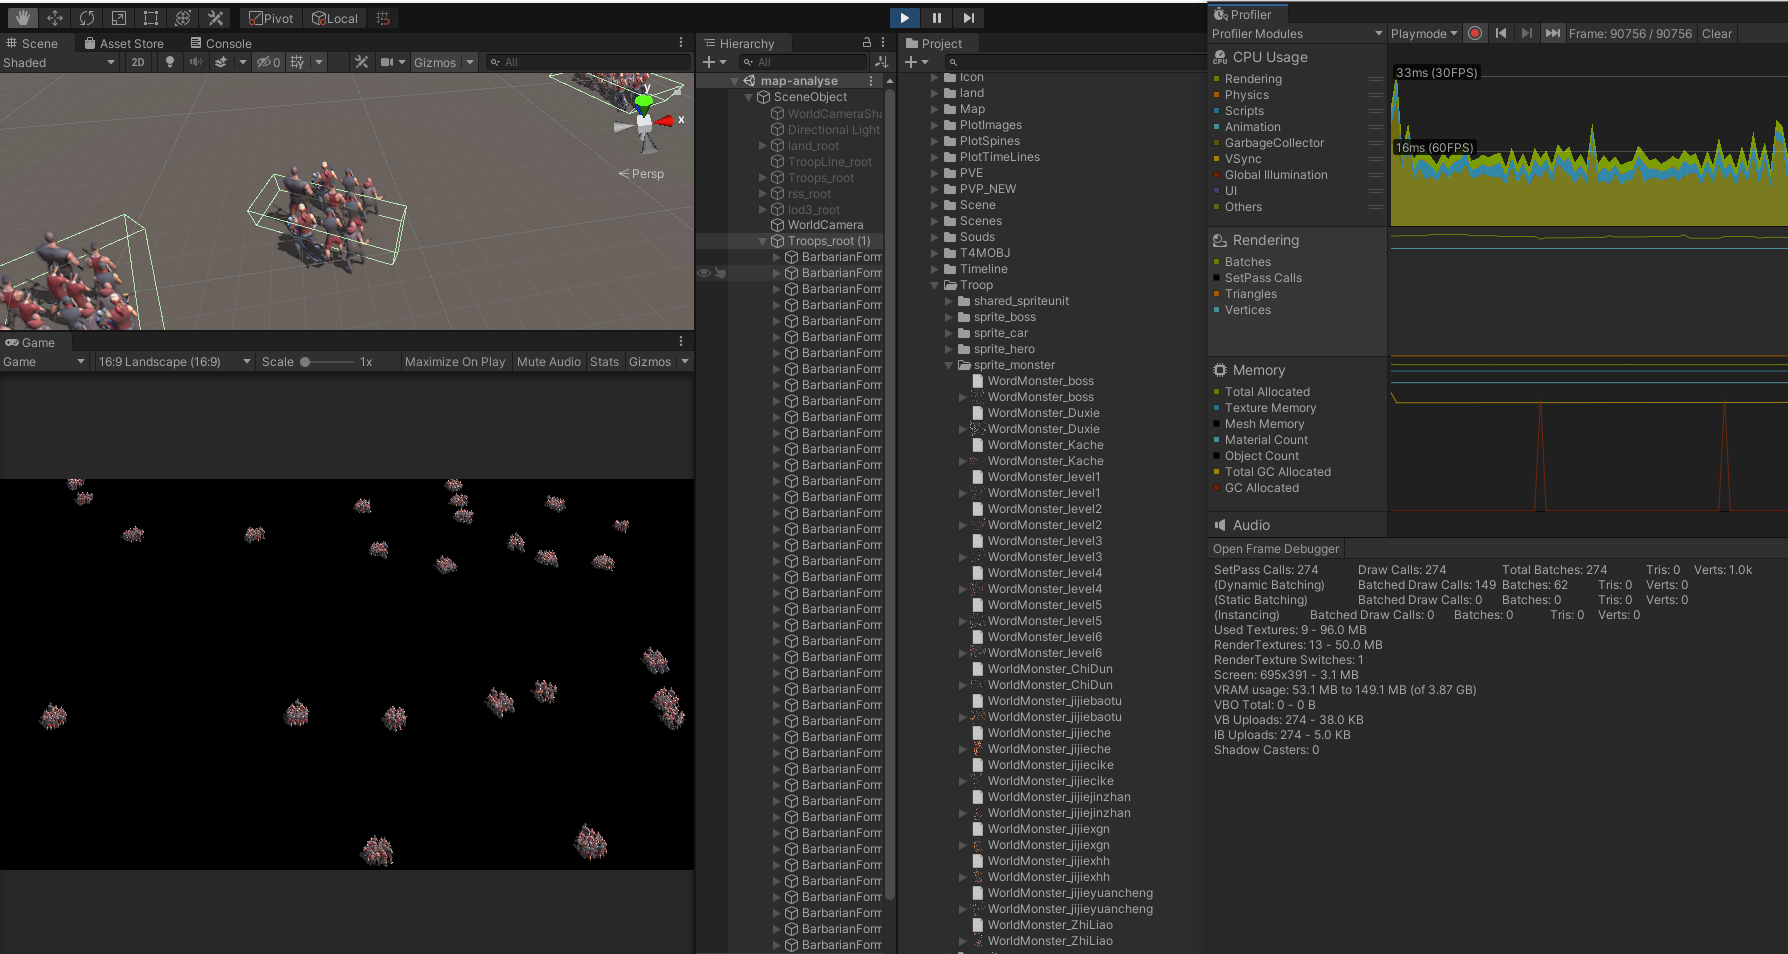Toggle Mute Audio in Game view
Viewport: 1788px width, 954px height.
point(548,362)
